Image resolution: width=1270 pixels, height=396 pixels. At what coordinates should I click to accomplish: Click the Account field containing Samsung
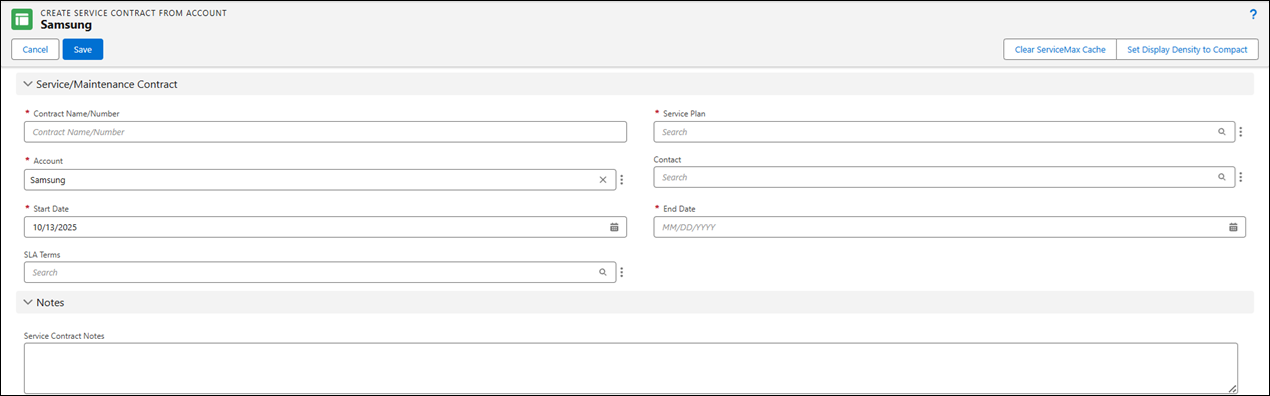320,180
